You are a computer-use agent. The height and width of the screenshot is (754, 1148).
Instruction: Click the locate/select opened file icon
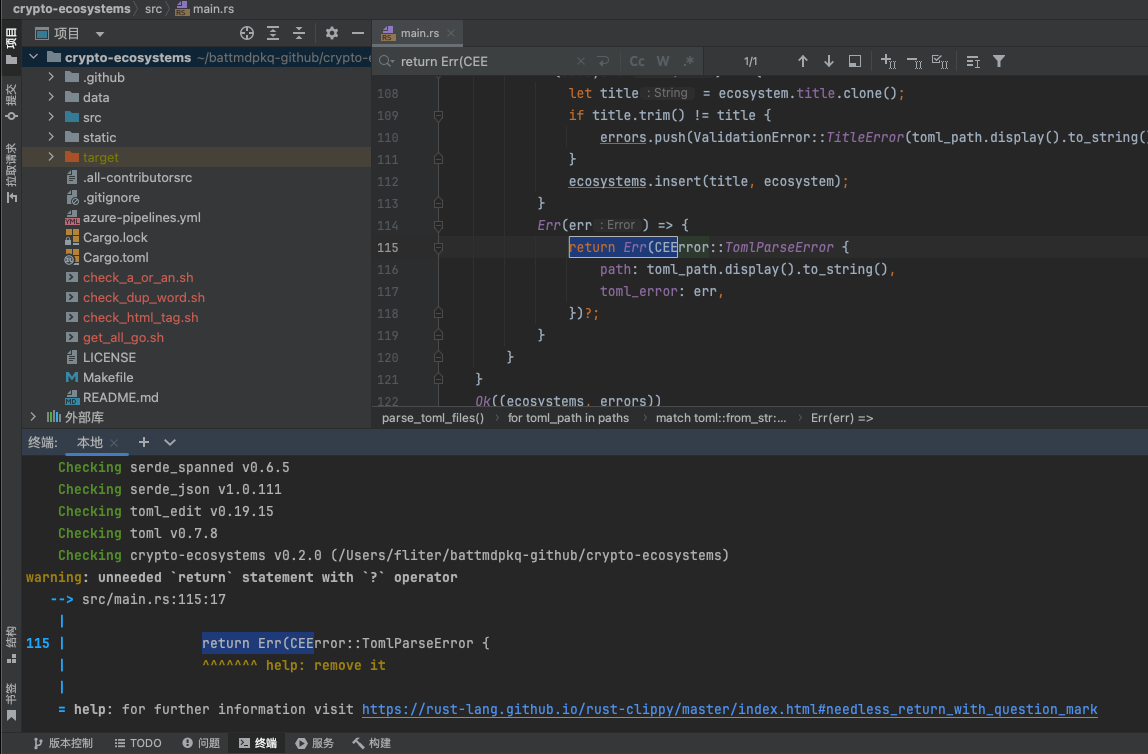(247, 33)
